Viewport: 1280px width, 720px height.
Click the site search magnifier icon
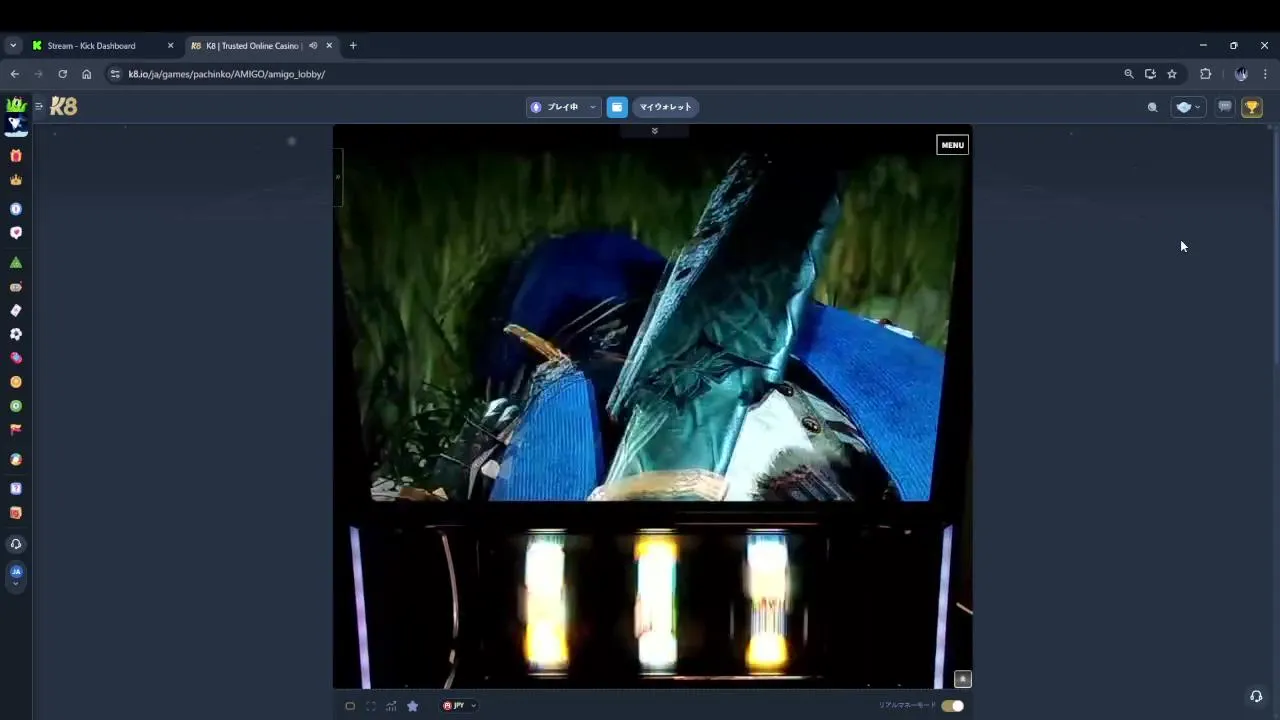pos(1152,107)
